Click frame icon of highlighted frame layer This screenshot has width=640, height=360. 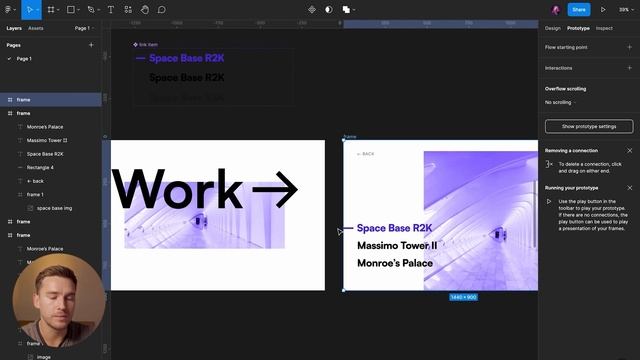pyautogui.click(x=10, y=100)
